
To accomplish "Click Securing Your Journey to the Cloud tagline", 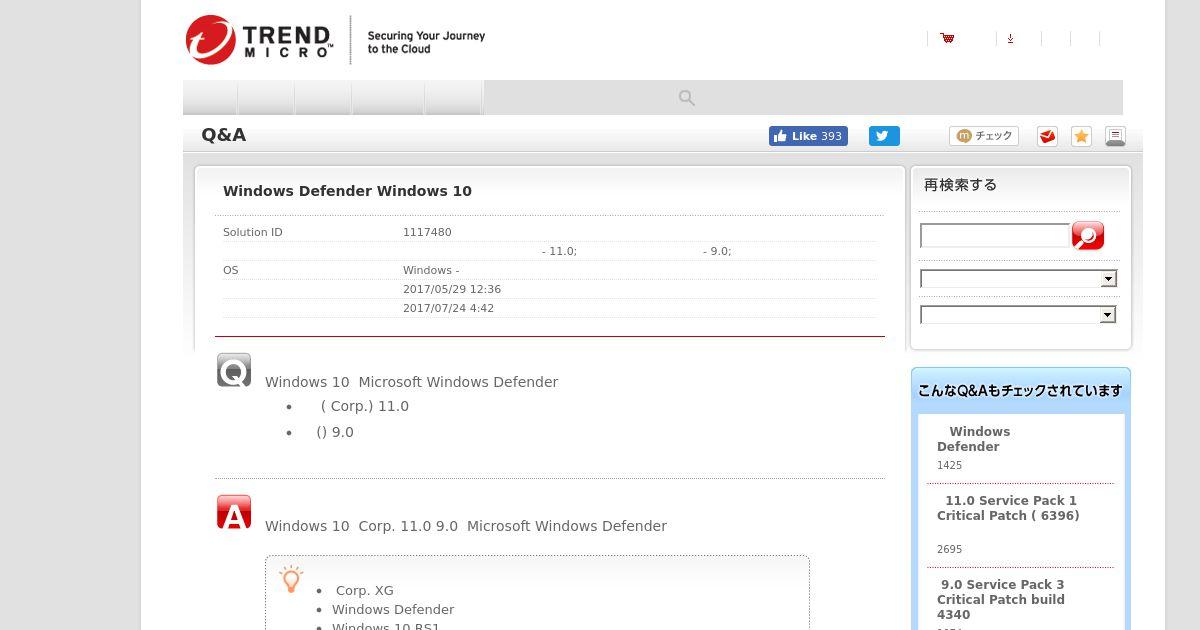I will (x=426, y=42).
